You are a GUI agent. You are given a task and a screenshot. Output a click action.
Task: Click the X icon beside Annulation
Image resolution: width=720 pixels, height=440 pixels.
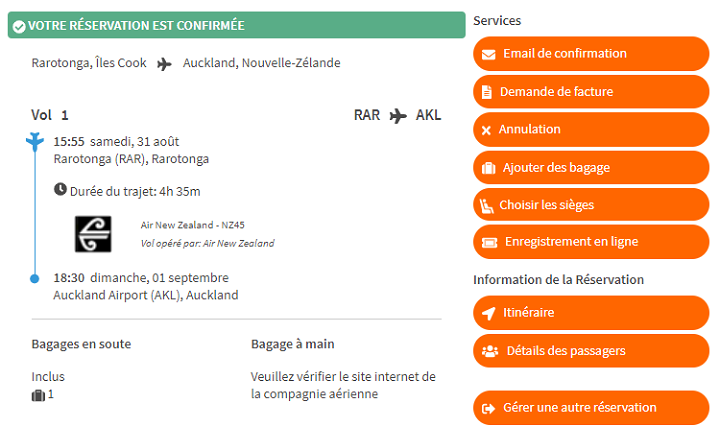(x=487, y=130)
